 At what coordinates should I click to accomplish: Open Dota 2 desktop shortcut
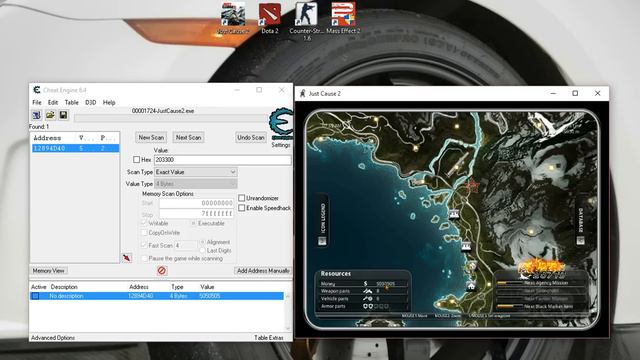(x=269, y=18)
